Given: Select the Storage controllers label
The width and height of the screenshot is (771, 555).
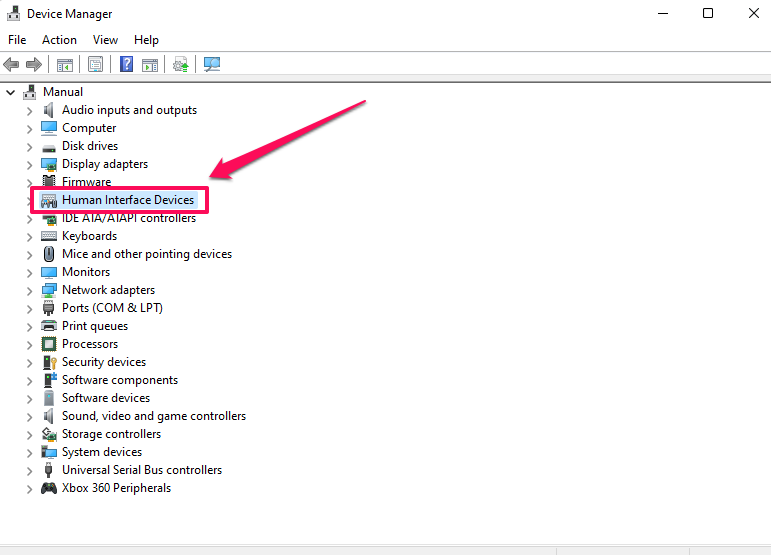Looking at the screenshot, I should [111, 434].
